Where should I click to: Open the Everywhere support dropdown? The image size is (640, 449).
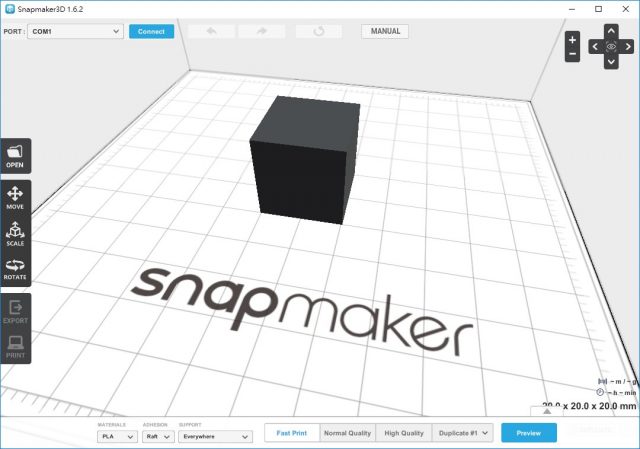(x=216, y=436)
